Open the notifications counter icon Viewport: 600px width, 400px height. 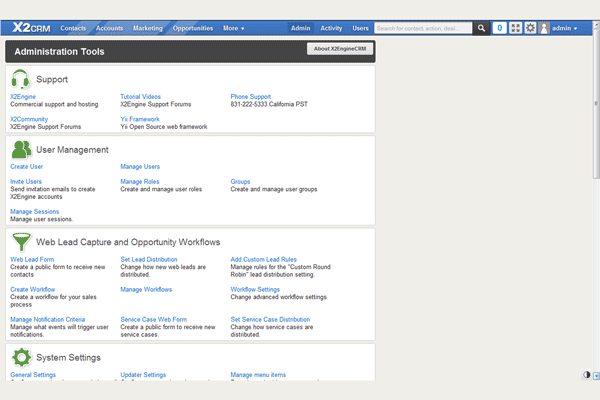pyautogui.click(x=499, y=28)
